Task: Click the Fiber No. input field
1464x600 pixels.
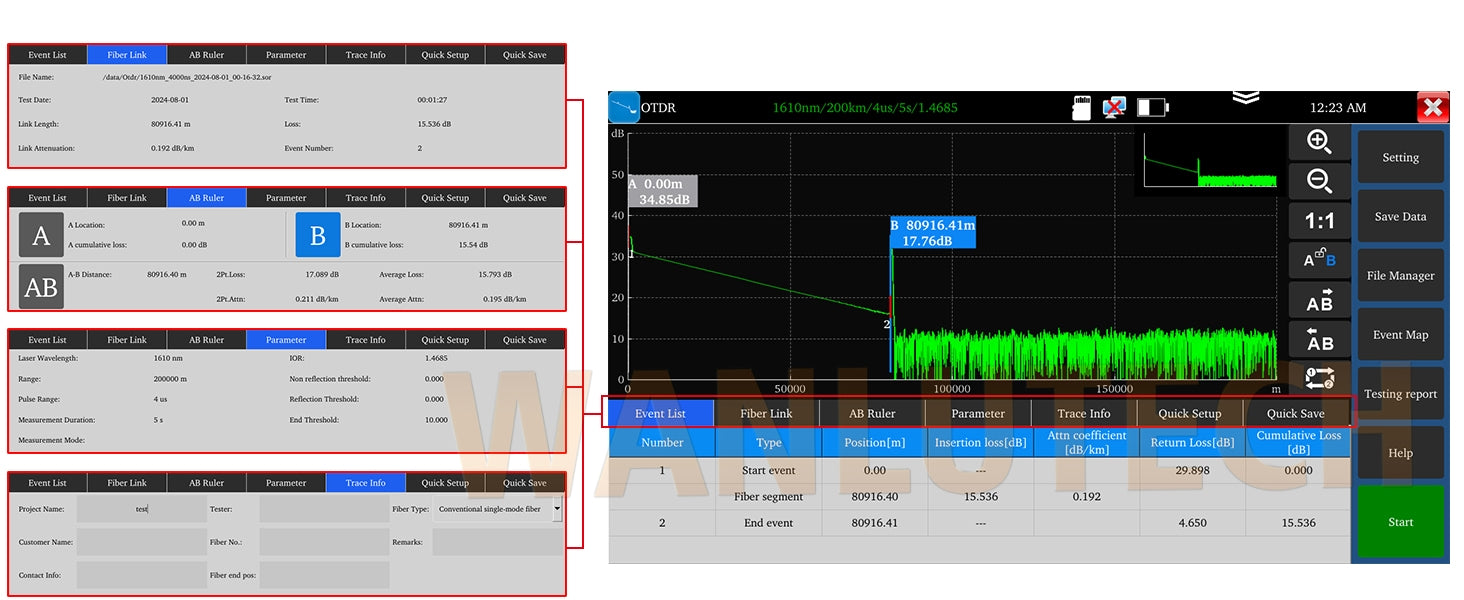Action: pos(324,542)
